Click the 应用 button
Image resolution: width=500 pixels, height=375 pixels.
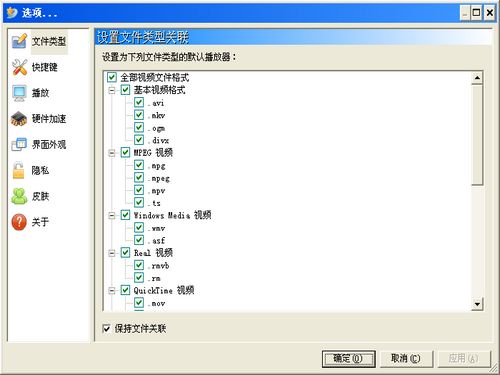(464, 359)
